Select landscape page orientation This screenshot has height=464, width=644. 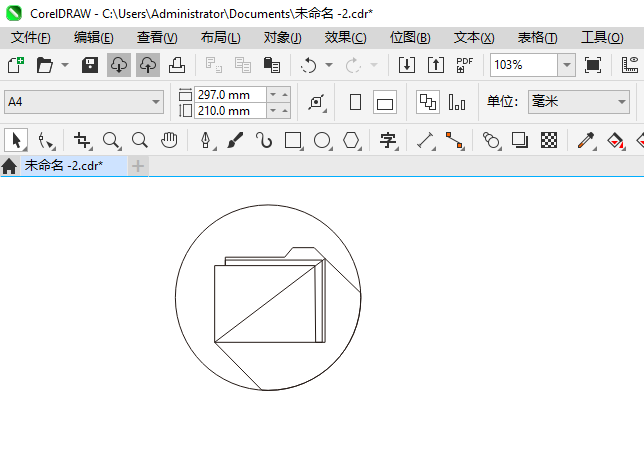pyautogui.click(x=385, y=102)
